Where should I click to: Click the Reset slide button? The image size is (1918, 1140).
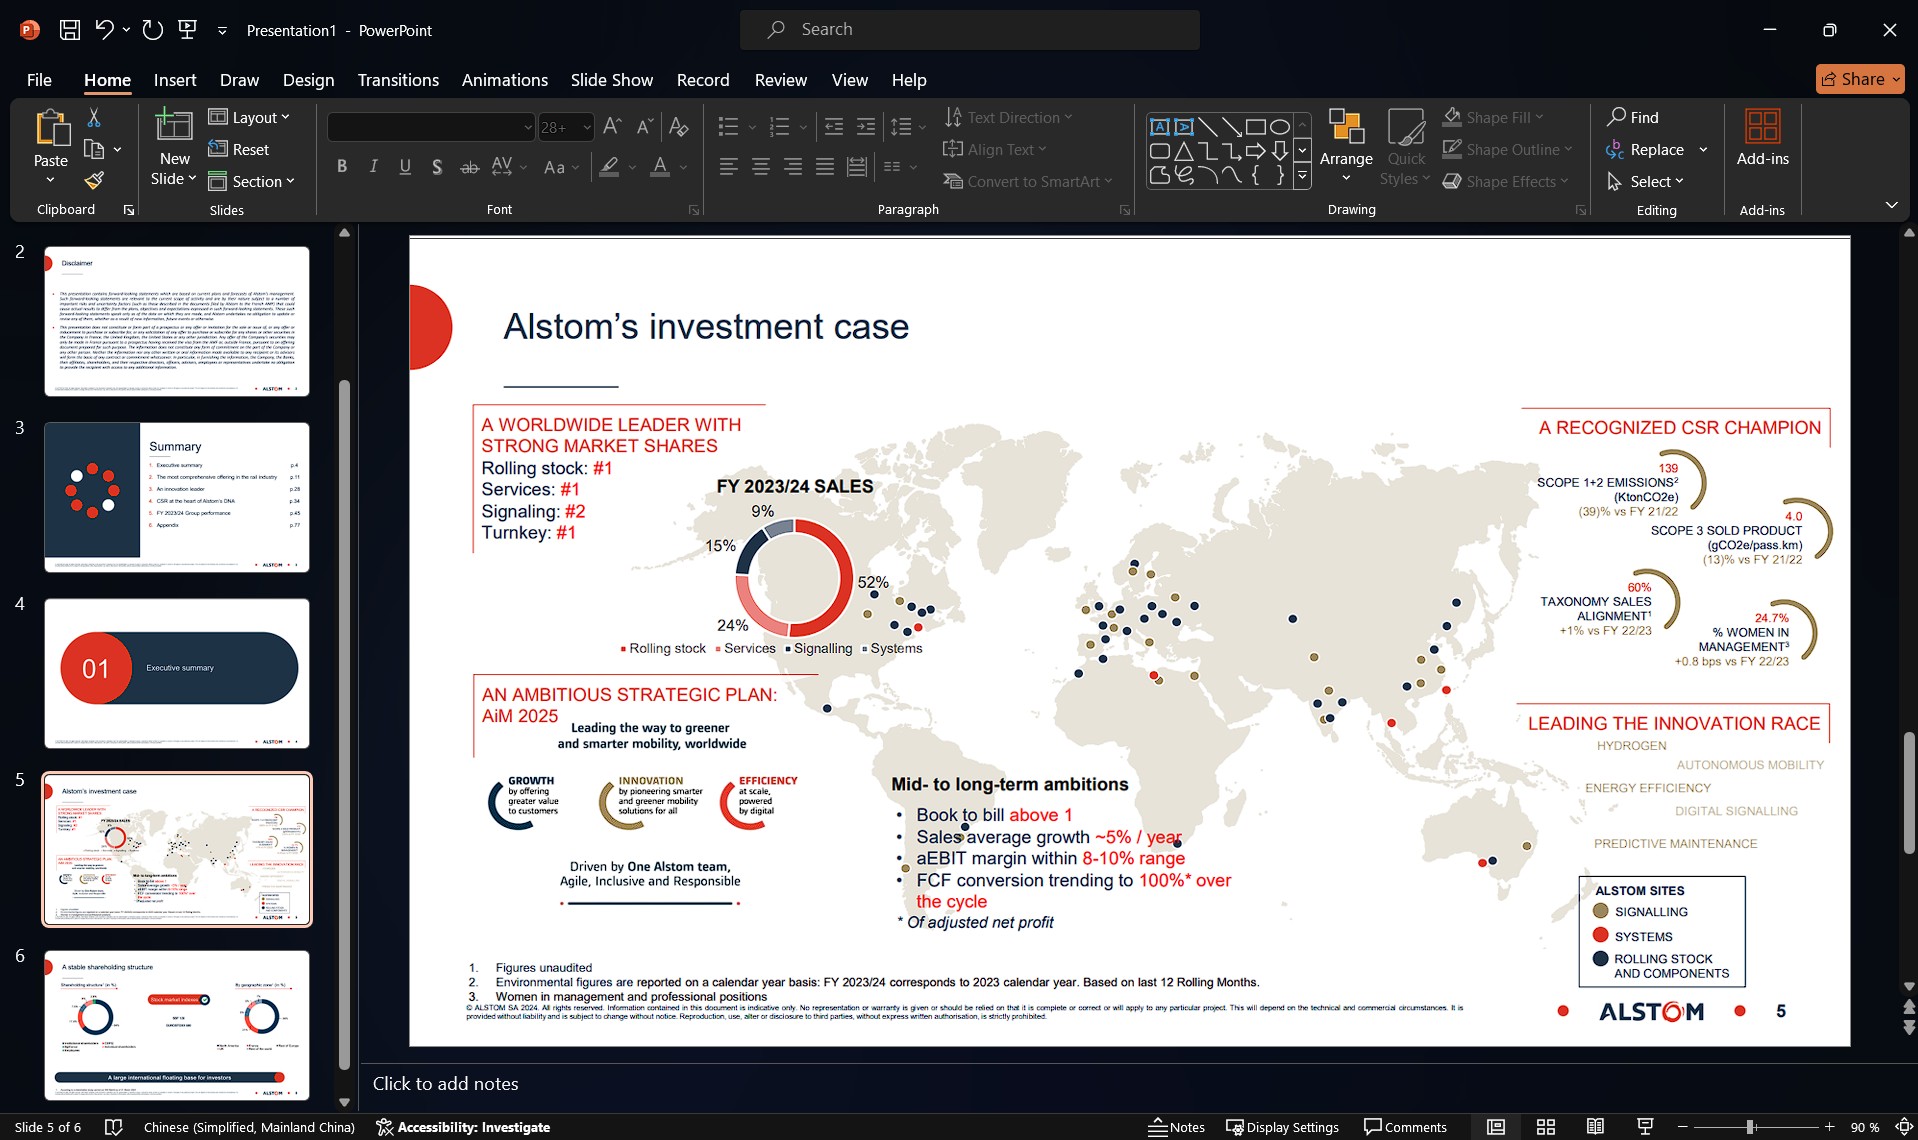tap(239, 149)
